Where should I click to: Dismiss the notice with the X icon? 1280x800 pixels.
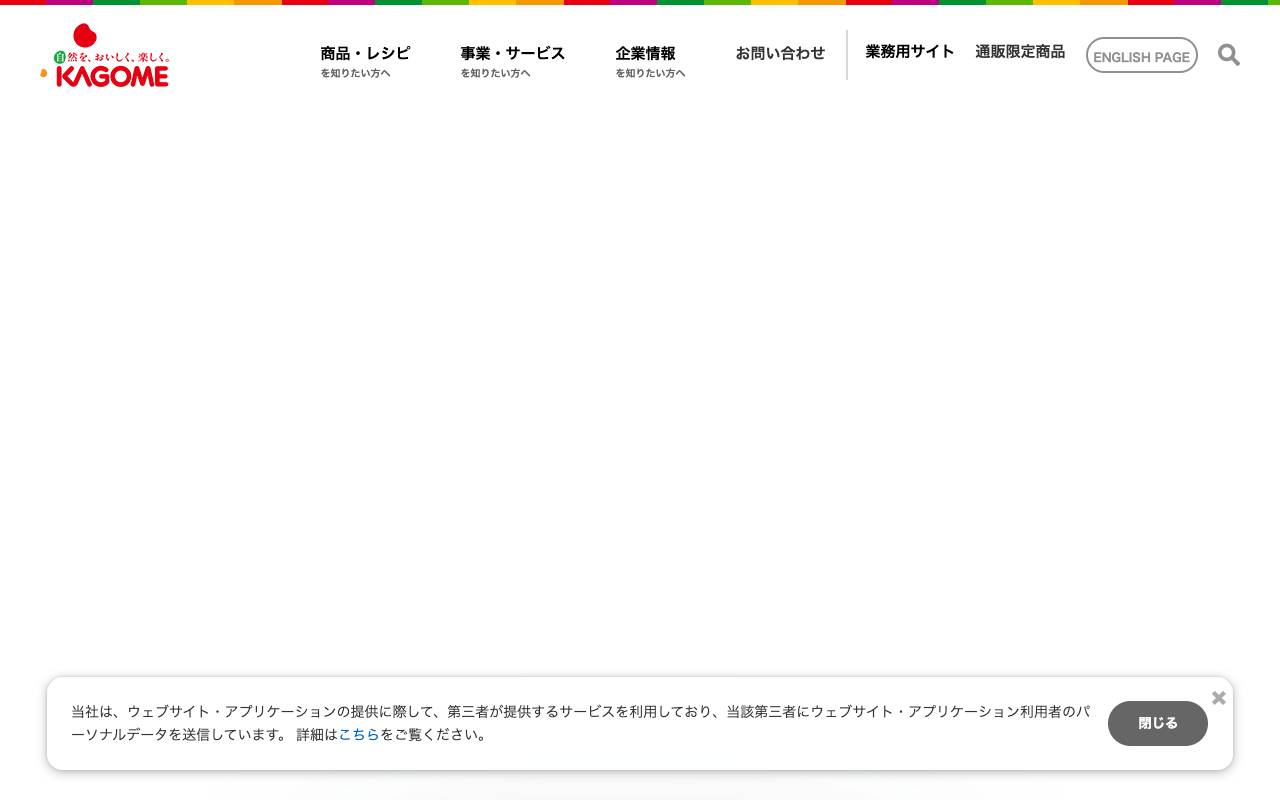click(x=1218, y=697)
